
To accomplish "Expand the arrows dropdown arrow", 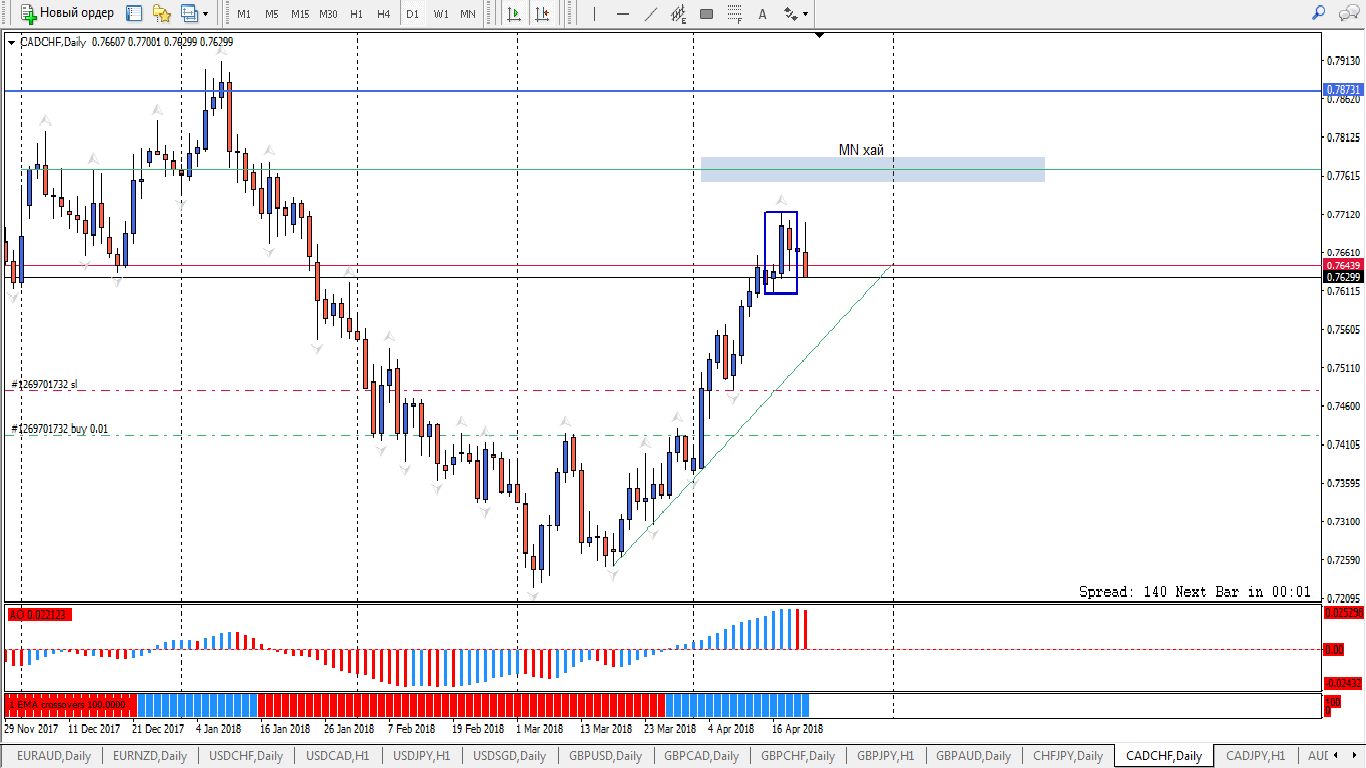I will click(806, 14).
